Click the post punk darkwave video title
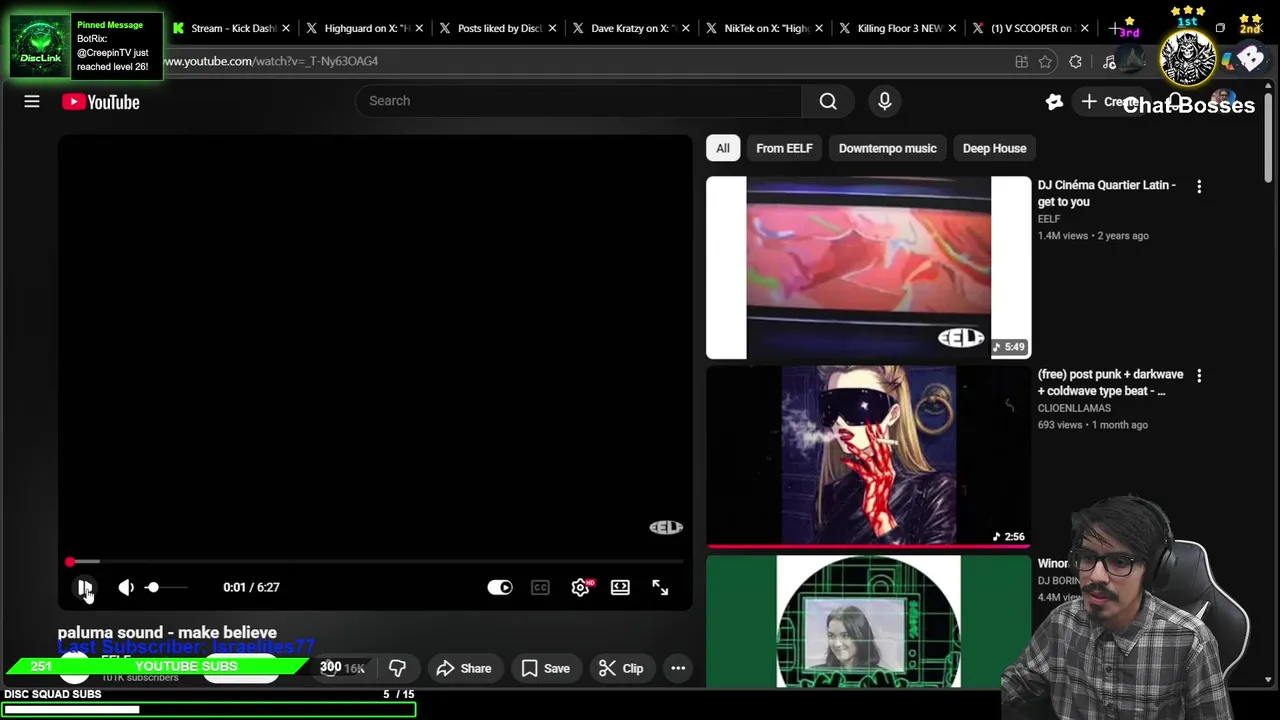Screen dimensions: 1280x720 coord(1110,382)
